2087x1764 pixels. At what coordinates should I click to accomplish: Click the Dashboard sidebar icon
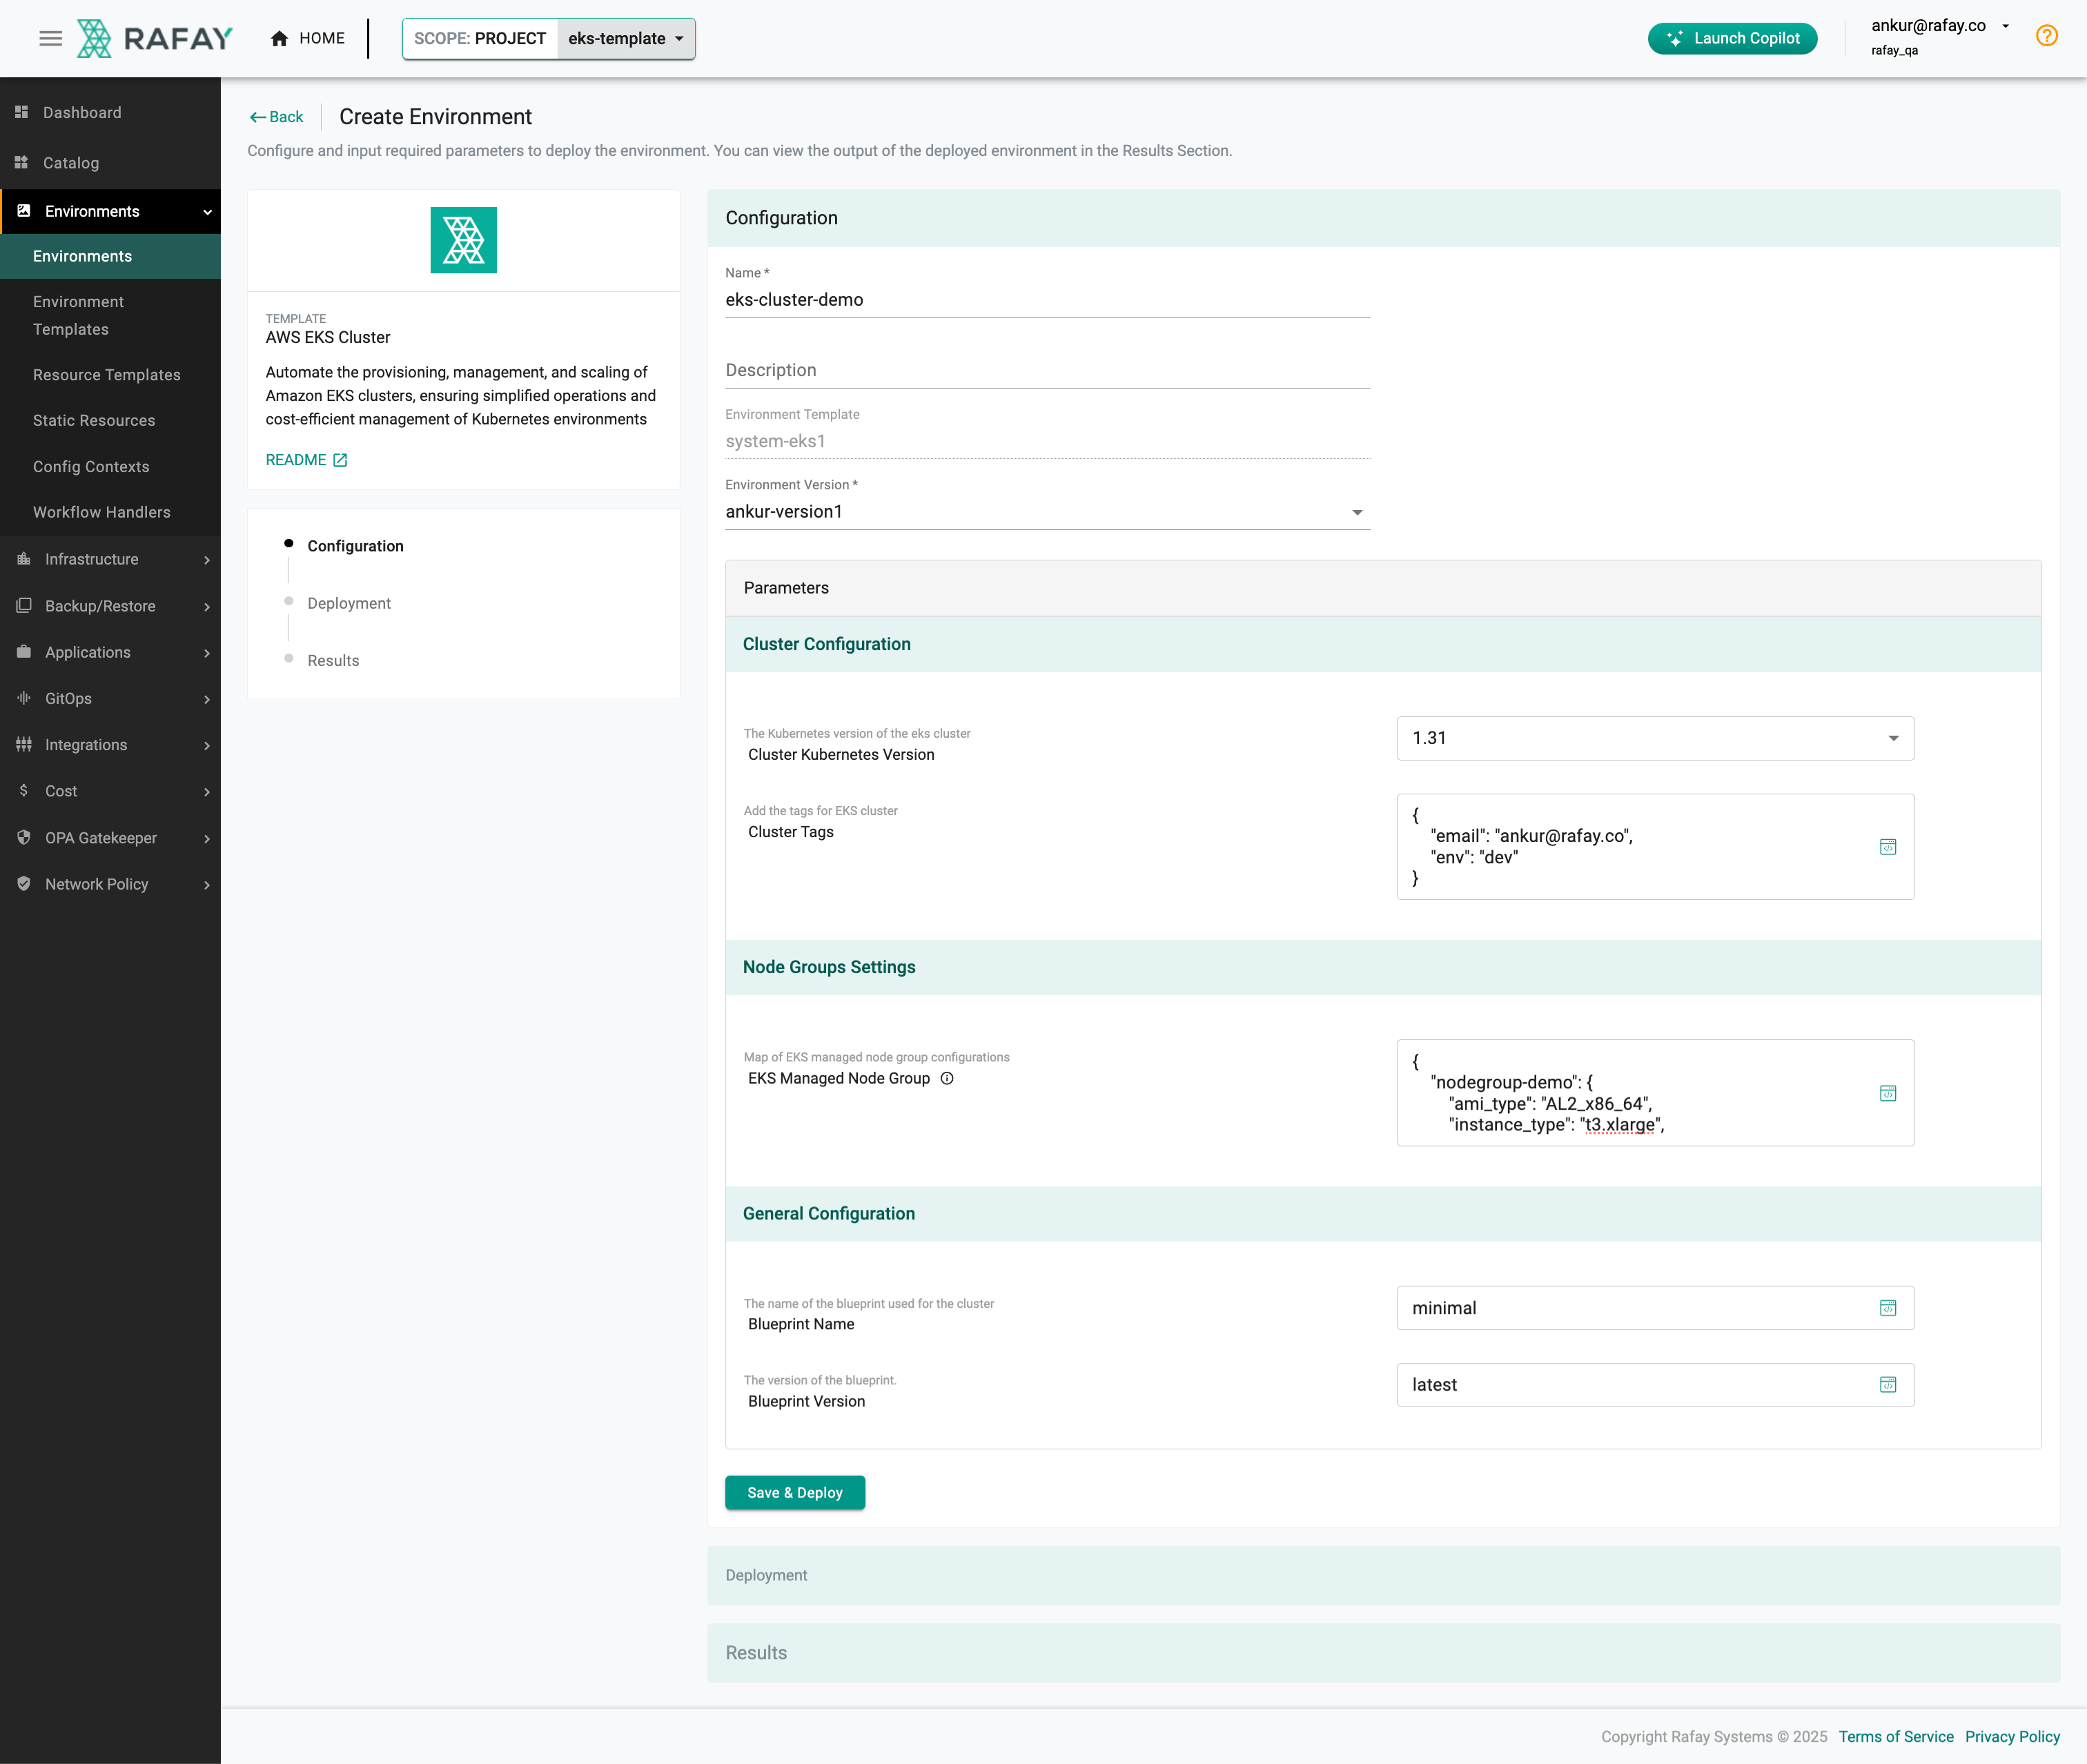(x=21, y=112)
